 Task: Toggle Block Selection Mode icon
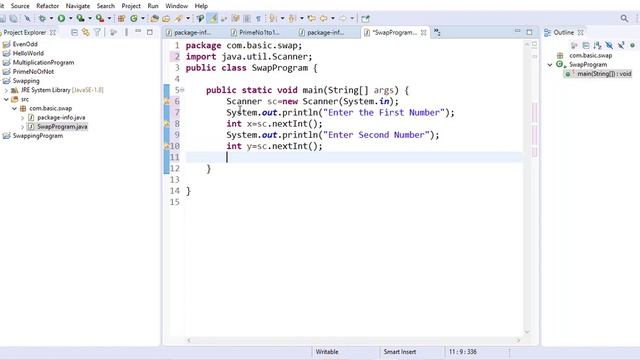pyautogui.click(x=247, y=18)
